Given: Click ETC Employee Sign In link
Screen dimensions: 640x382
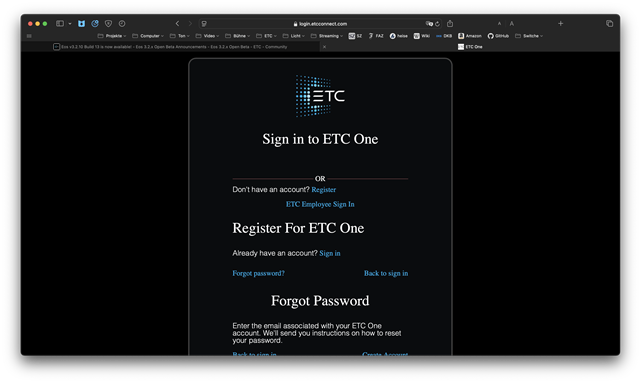Looking at the screenshot, I should (x=320, y=204).
